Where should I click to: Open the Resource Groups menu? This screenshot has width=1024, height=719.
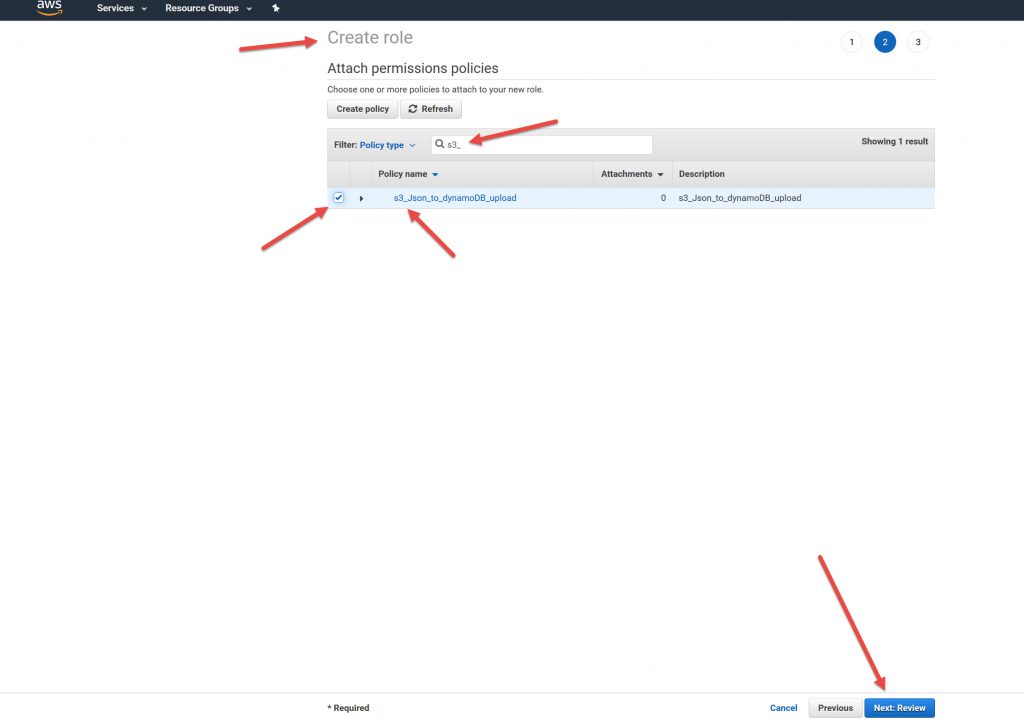[x=208, y=8]
